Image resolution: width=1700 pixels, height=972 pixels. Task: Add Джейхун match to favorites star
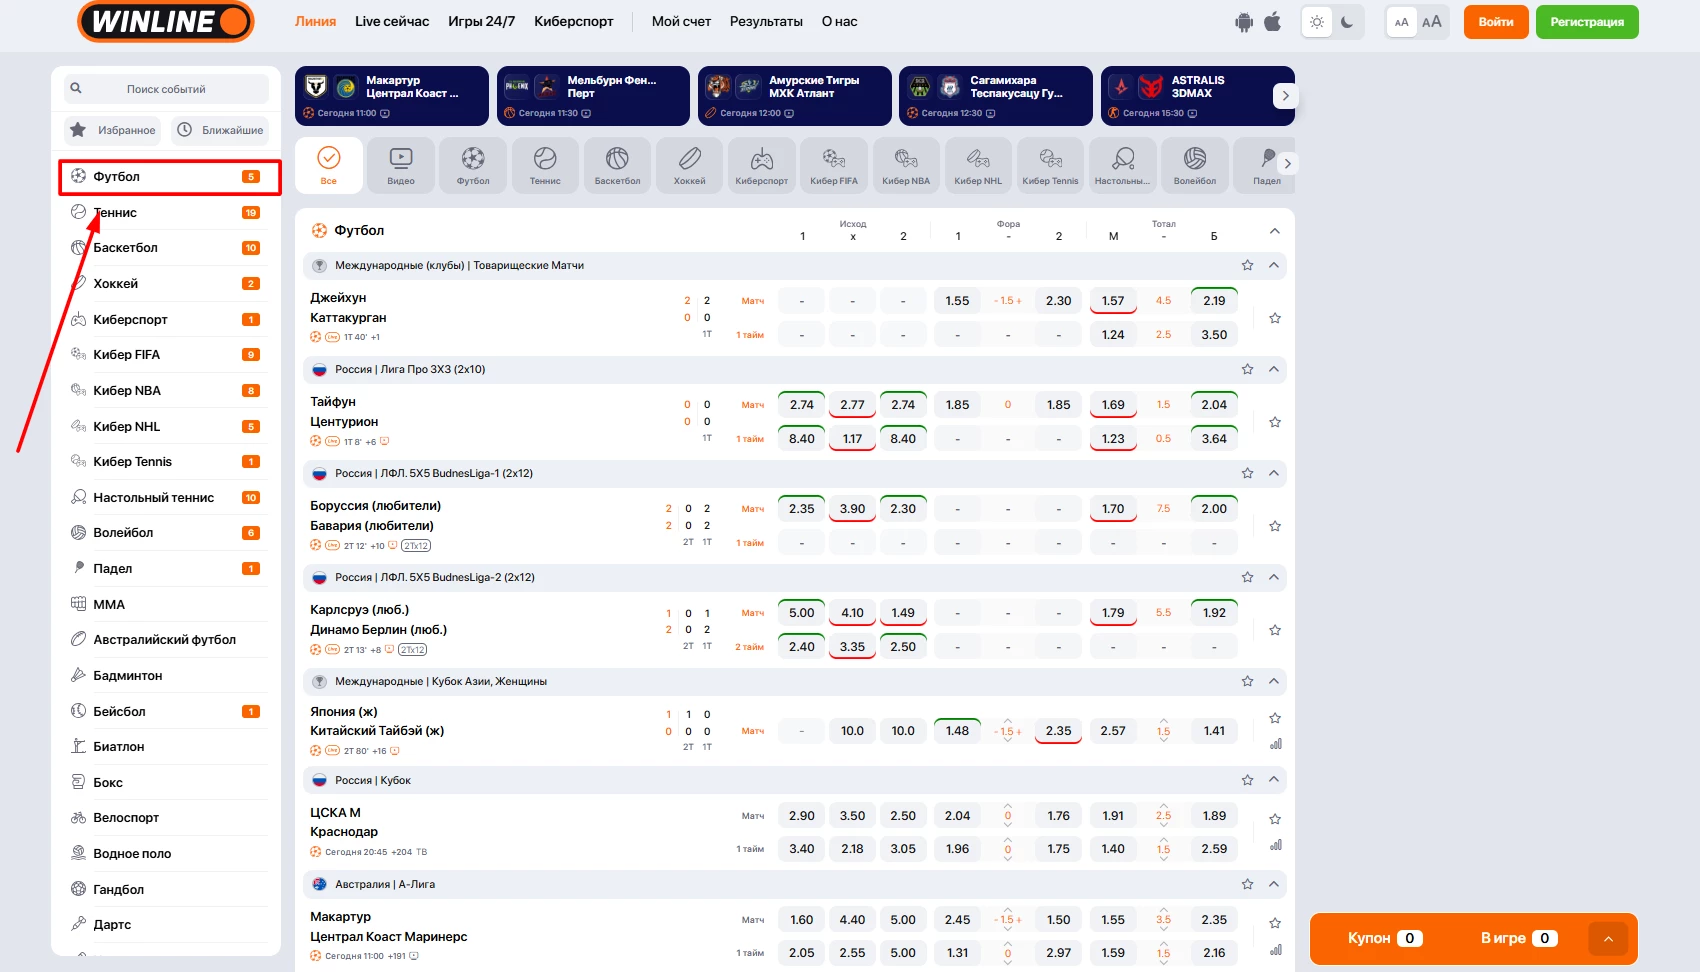click(x=1275, y=318)
